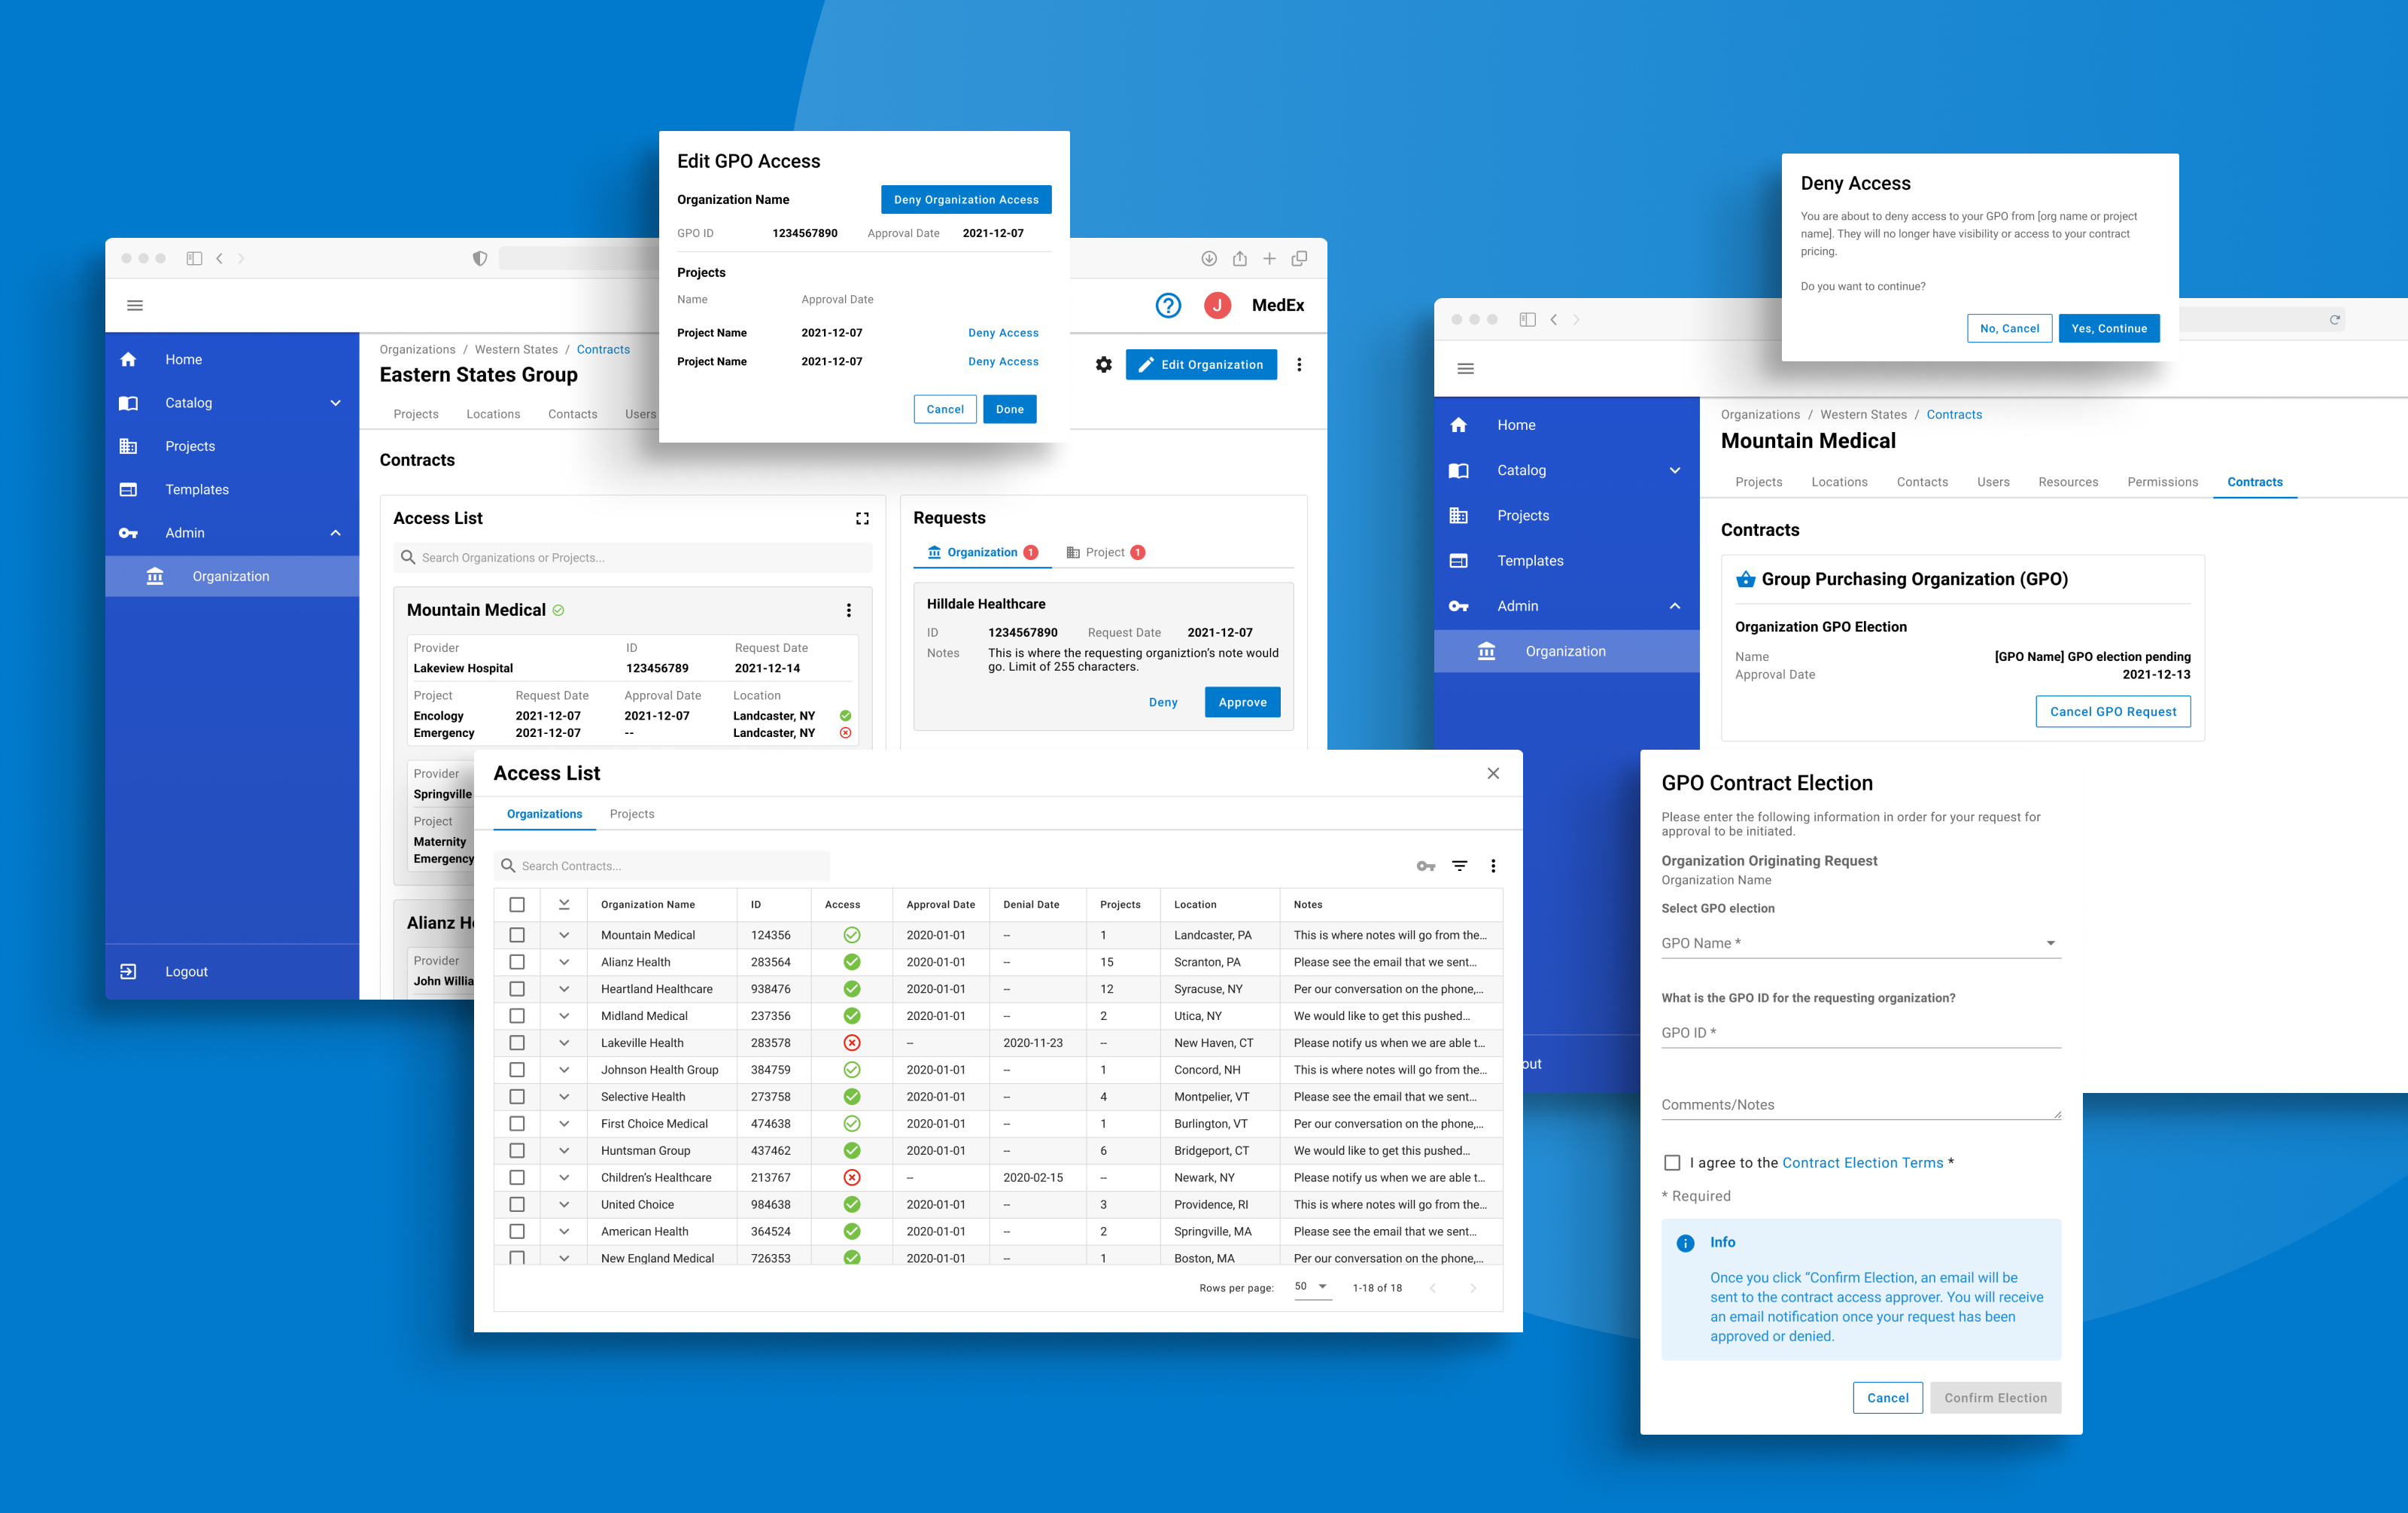Toggle the select-all checkbox in table header
The height and width of the screenshot is (1513, 2408).
pos(517,904)
